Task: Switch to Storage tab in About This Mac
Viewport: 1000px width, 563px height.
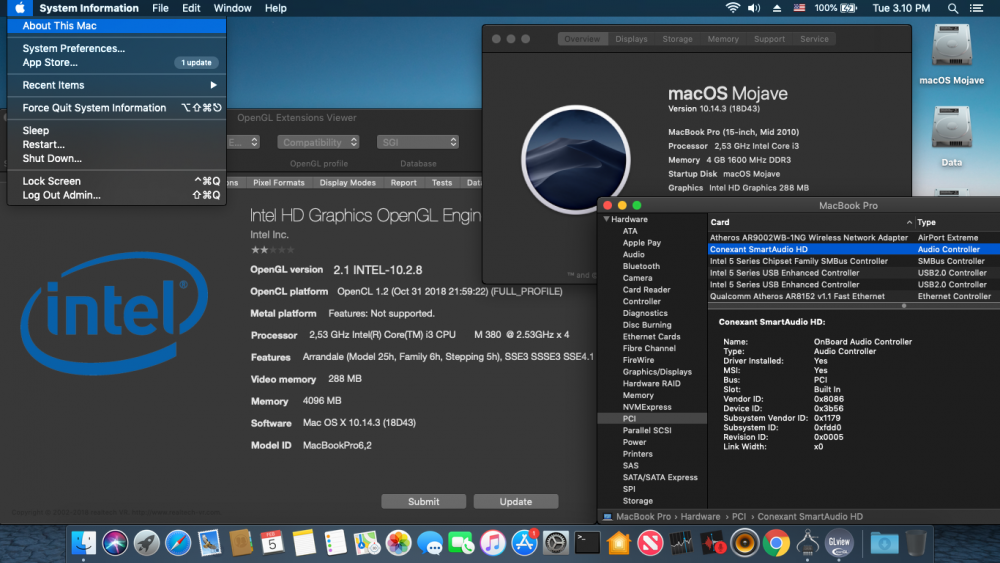Action: (x=677, y=39)
